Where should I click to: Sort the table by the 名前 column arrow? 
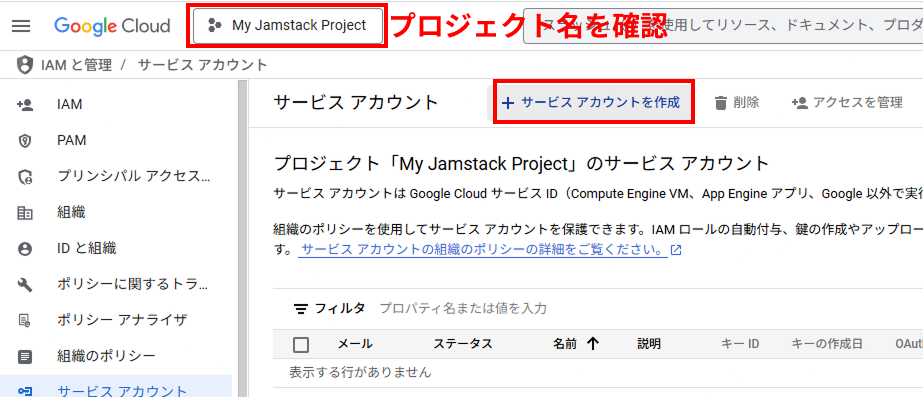593,344
